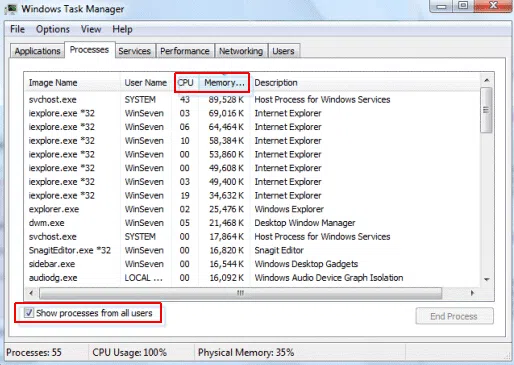
Task: Switch to the Services tab
Action: [134, 51]
